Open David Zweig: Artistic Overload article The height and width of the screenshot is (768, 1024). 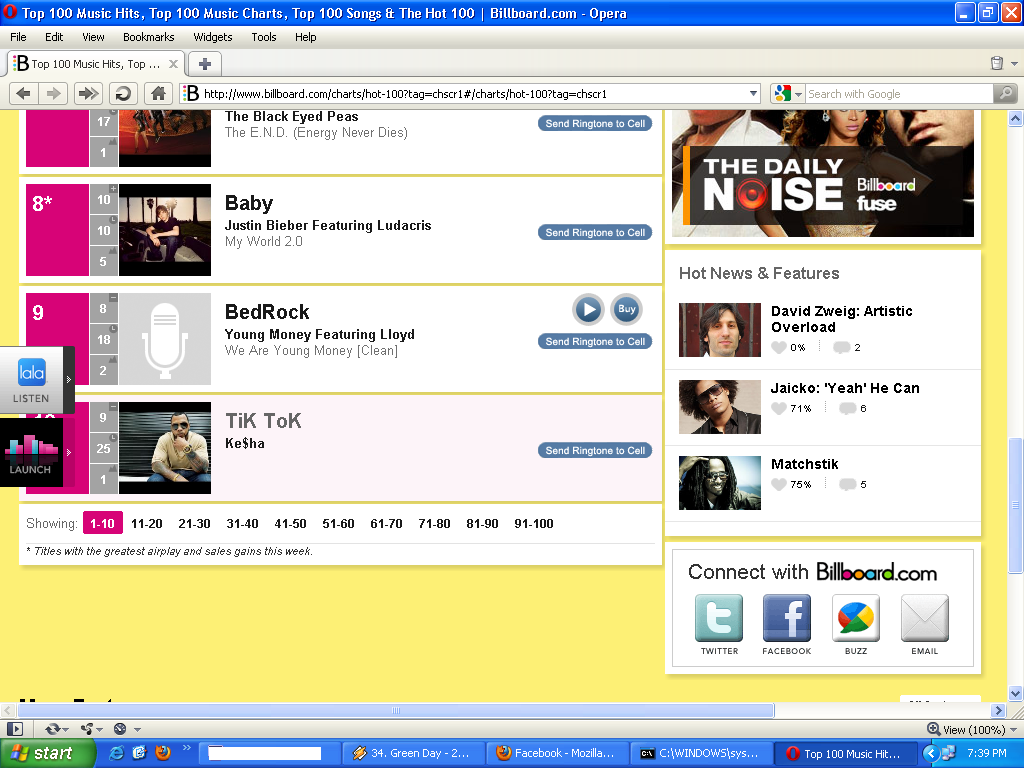(842, 319)
